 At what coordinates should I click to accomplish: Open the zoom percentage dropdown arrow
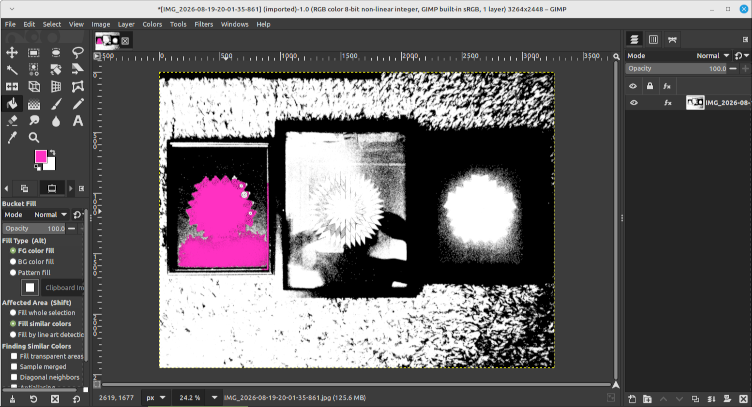pos(214,397)
